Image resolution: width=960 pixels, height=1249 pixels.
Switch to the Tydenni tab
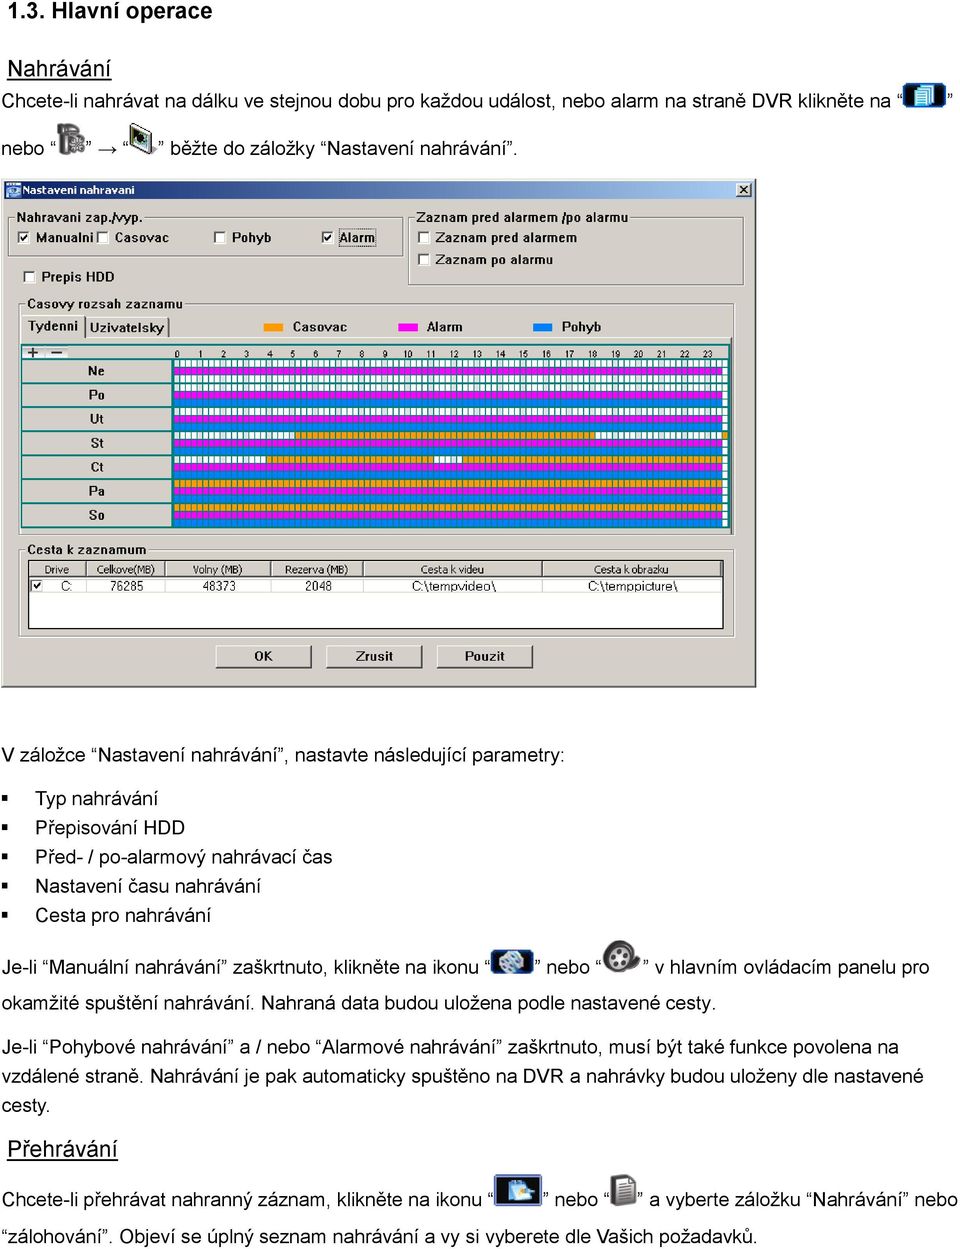pos(53,327)
